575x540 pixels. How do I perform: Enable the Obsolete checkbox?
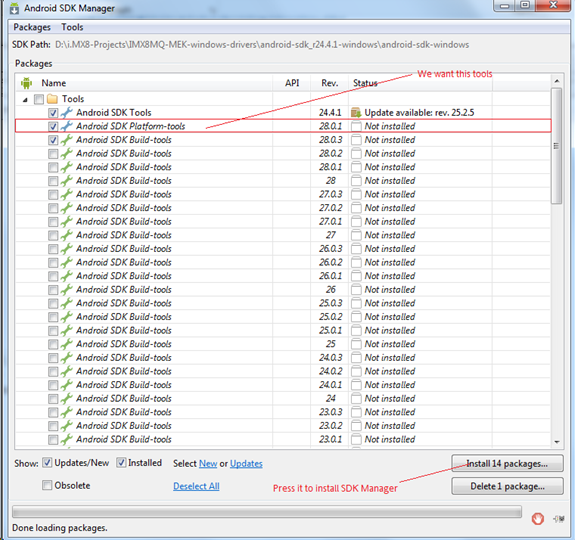click(x=47, y=485)
